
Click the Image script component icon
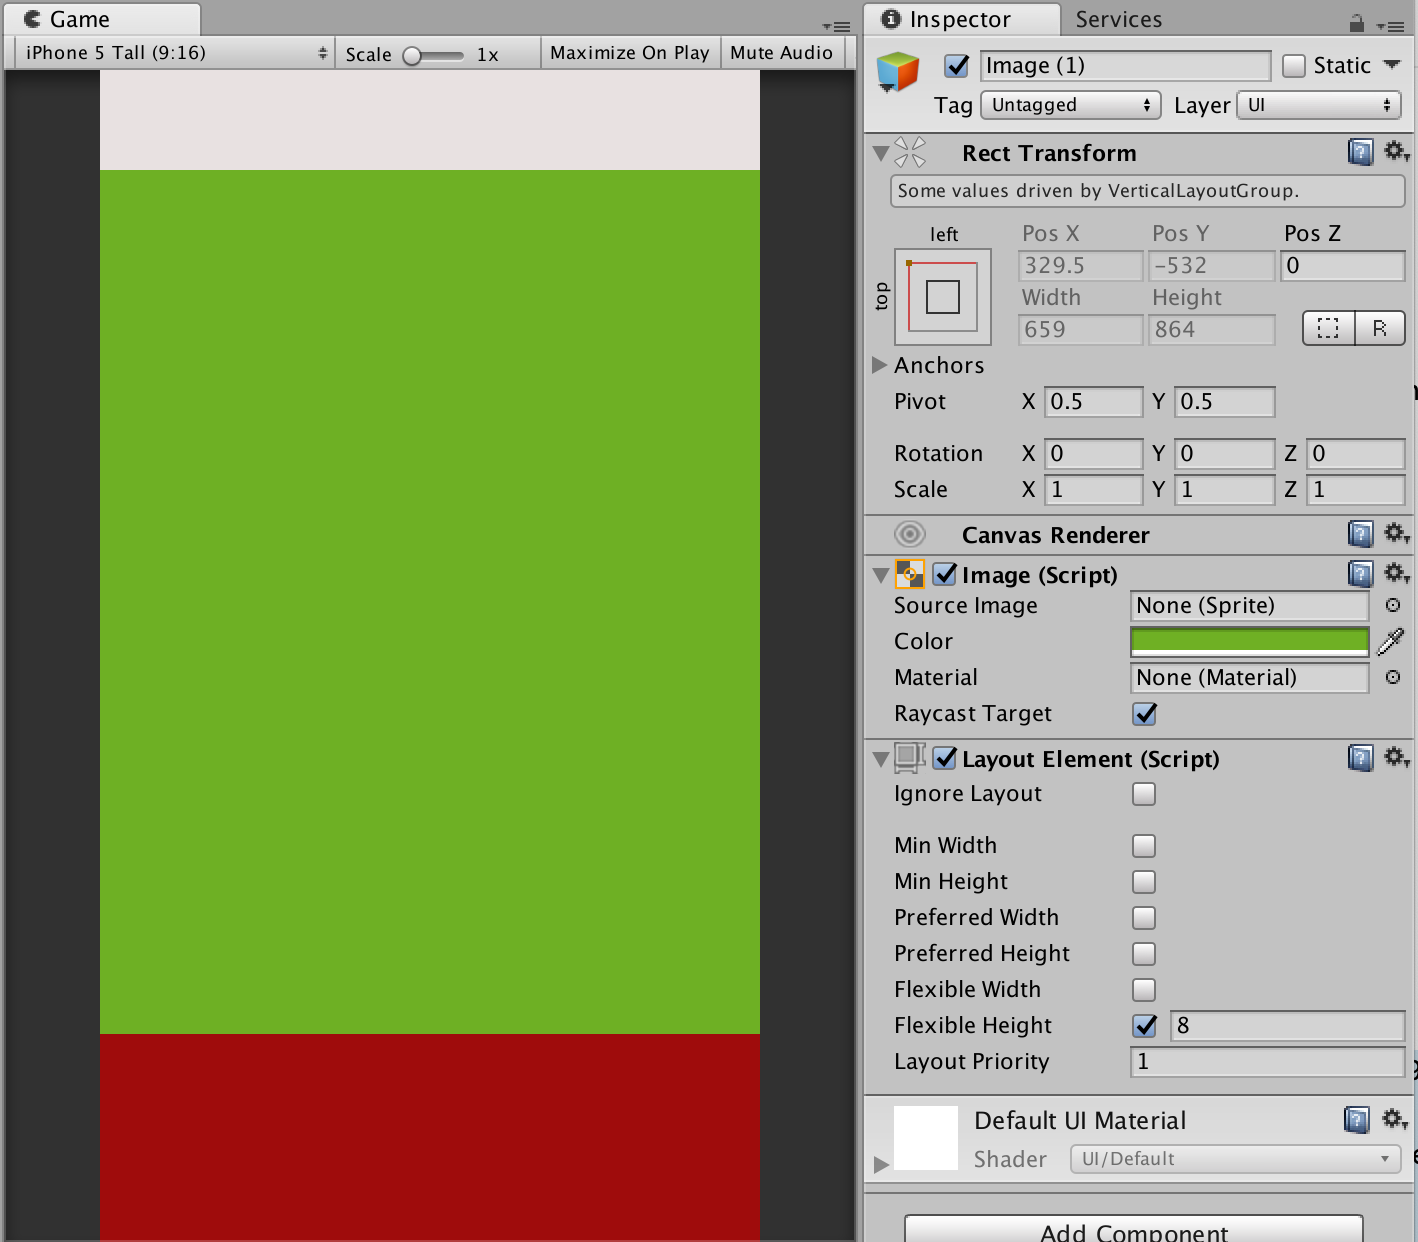tap(910, 574)
